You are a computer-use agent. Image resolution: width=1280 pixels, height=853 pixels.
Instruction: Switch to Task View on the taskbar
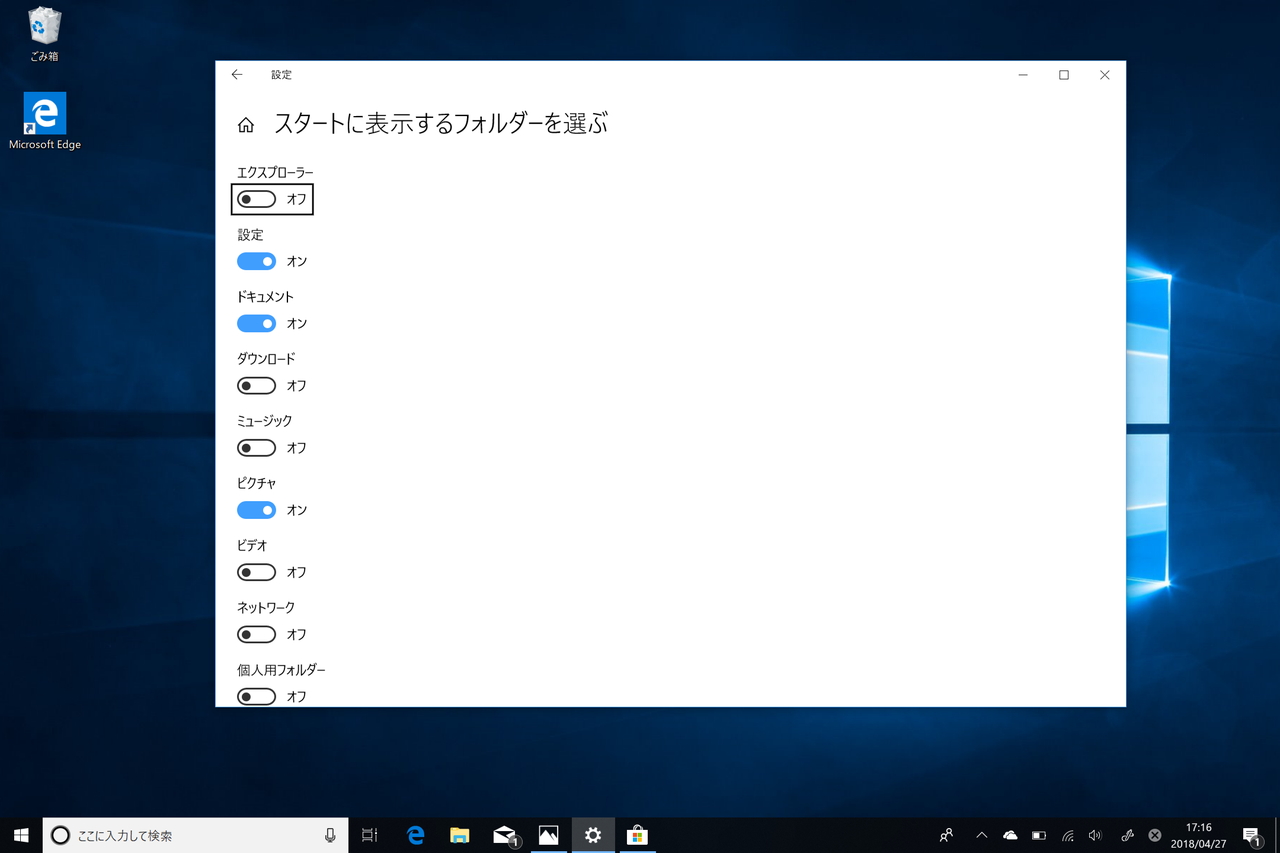pyautogui.click(x=369, y=835)
